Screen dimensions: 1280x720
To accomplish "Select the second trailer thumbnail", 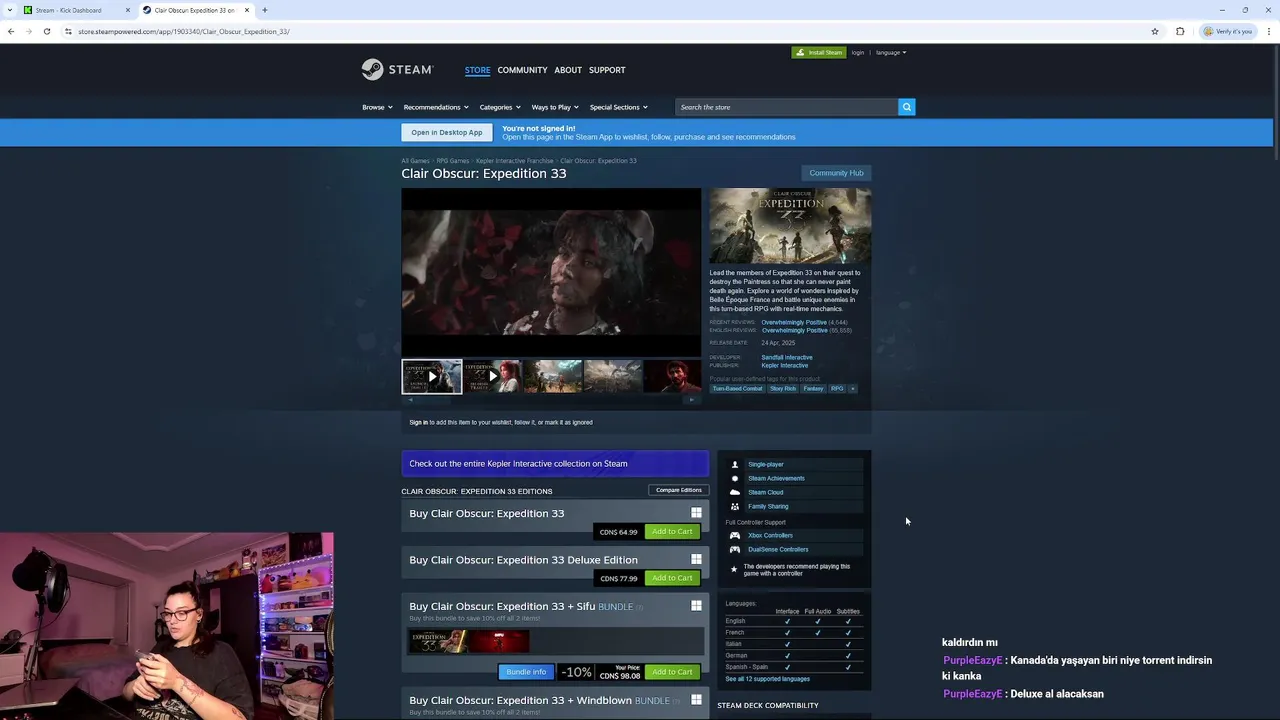I will (x=492, y=376).
